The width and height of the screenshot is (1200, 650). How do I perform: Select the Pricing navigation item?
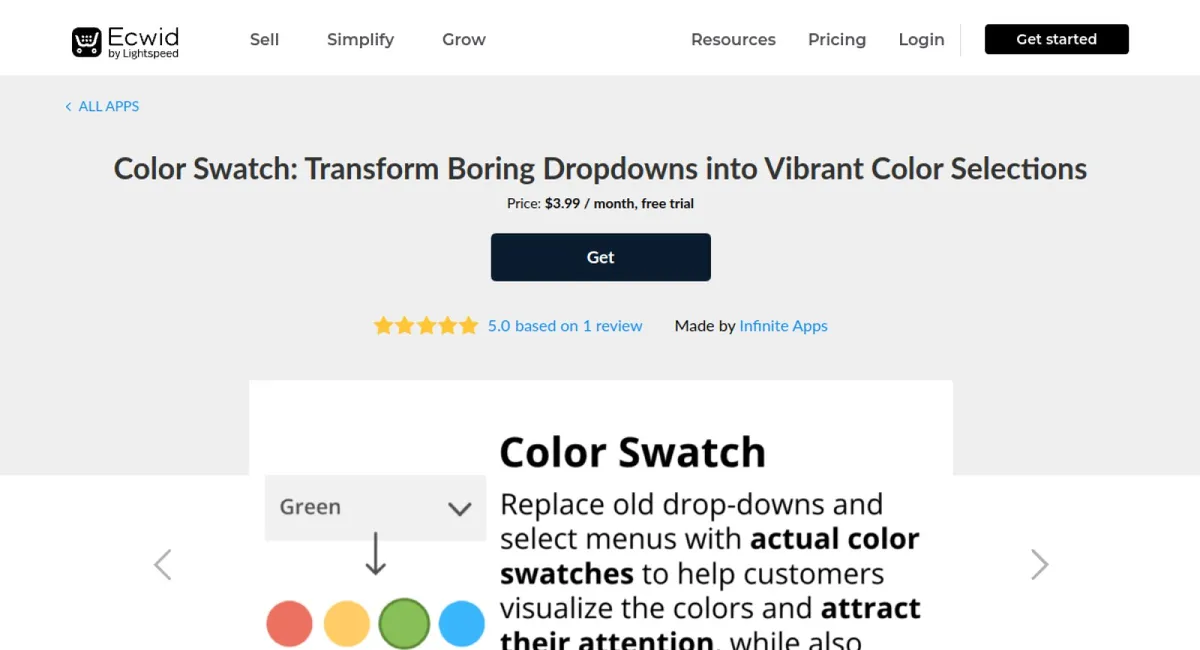click(837, 39)
